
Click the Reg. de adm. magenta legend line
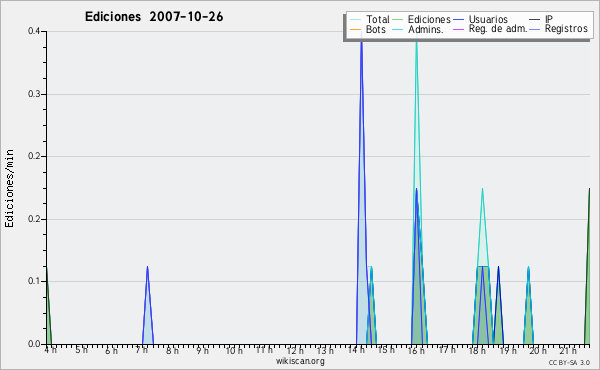click(x=458, y=29)
